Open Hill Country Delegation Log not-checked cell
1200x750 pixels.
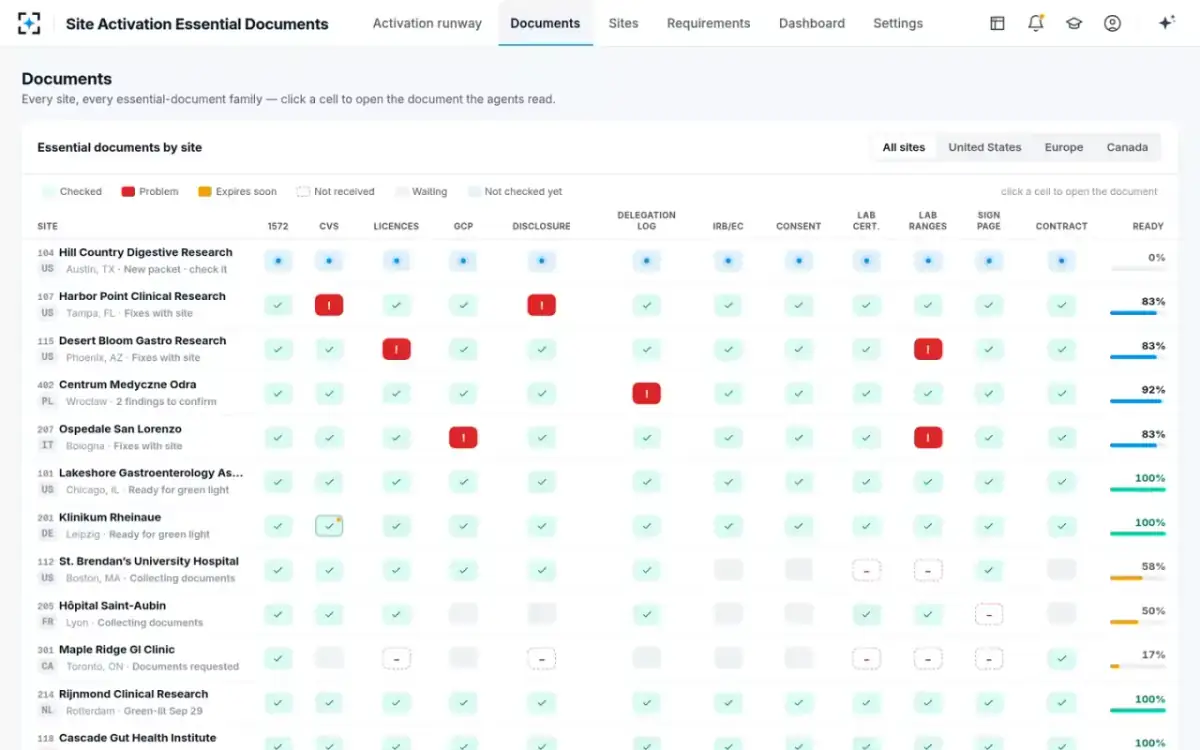coord(646,261)
